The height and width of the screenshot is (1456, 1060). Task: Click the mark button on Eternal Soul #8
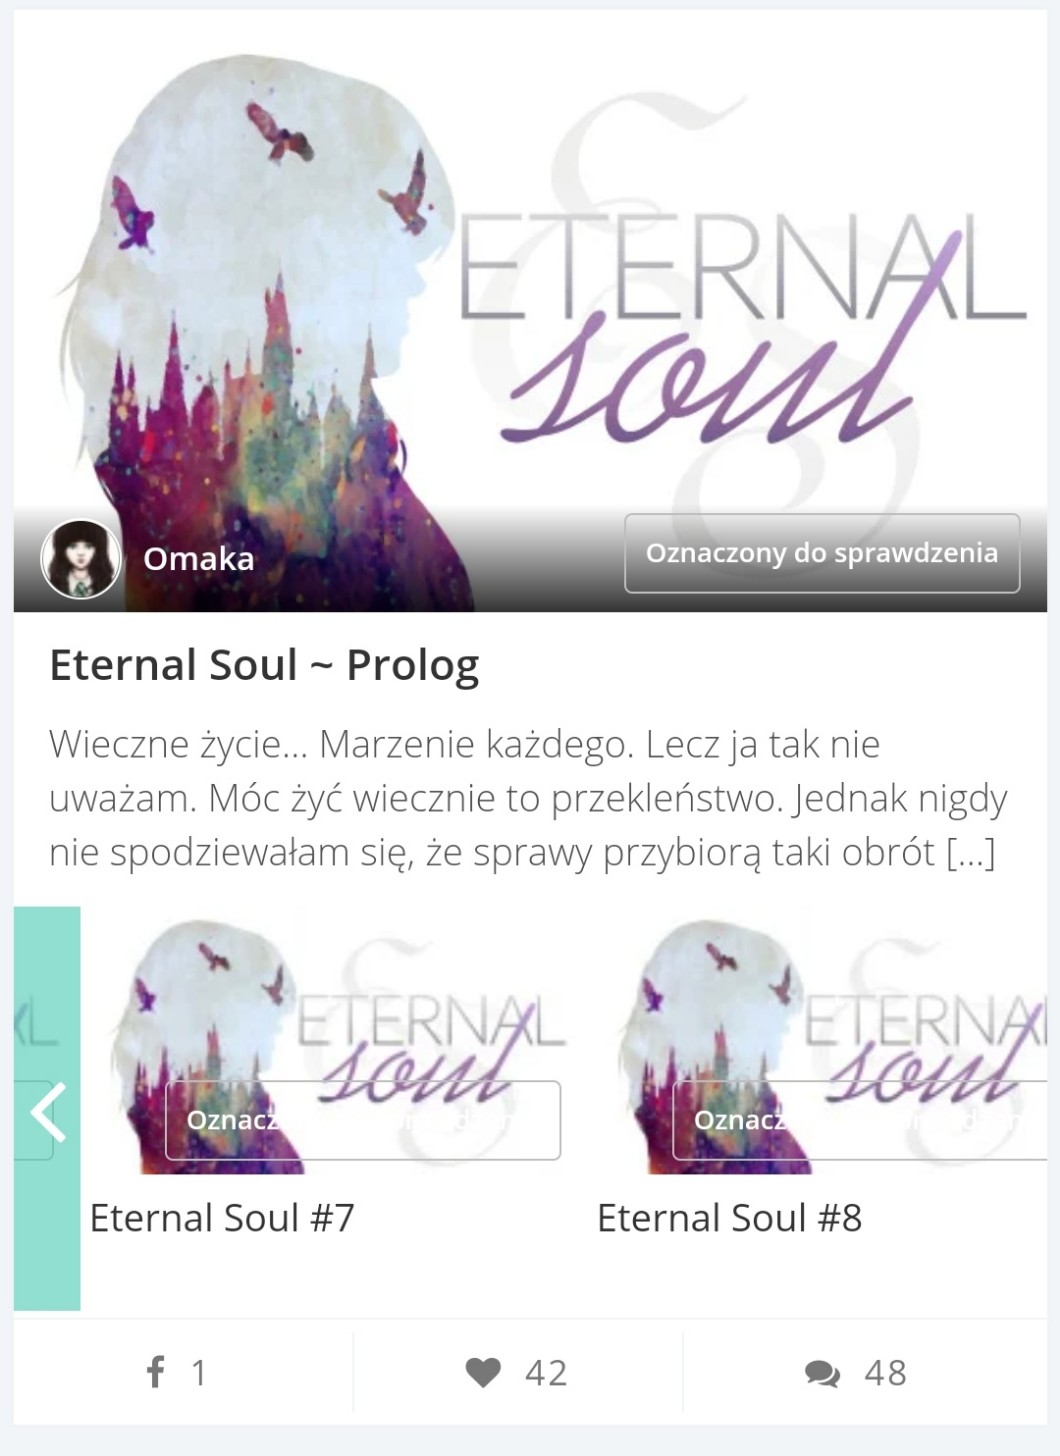(860, 1120)
